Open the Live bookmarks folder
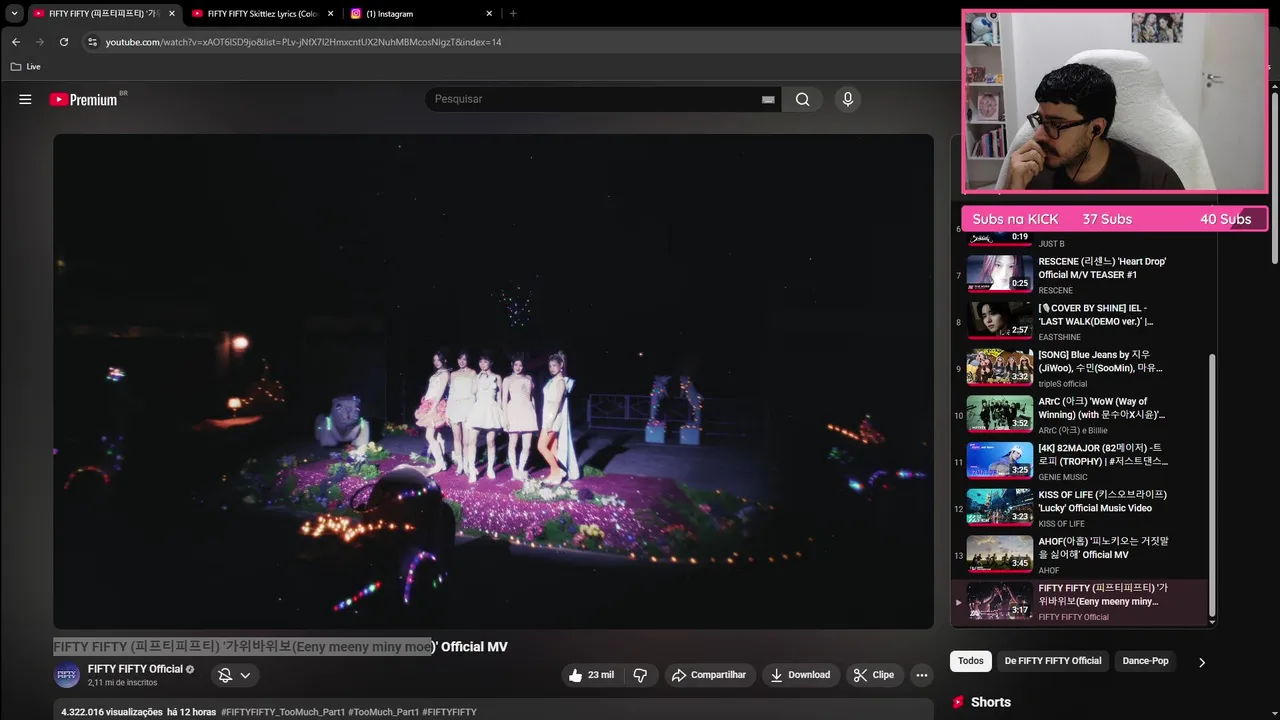1280x720 pixels. tap(26, 66)
